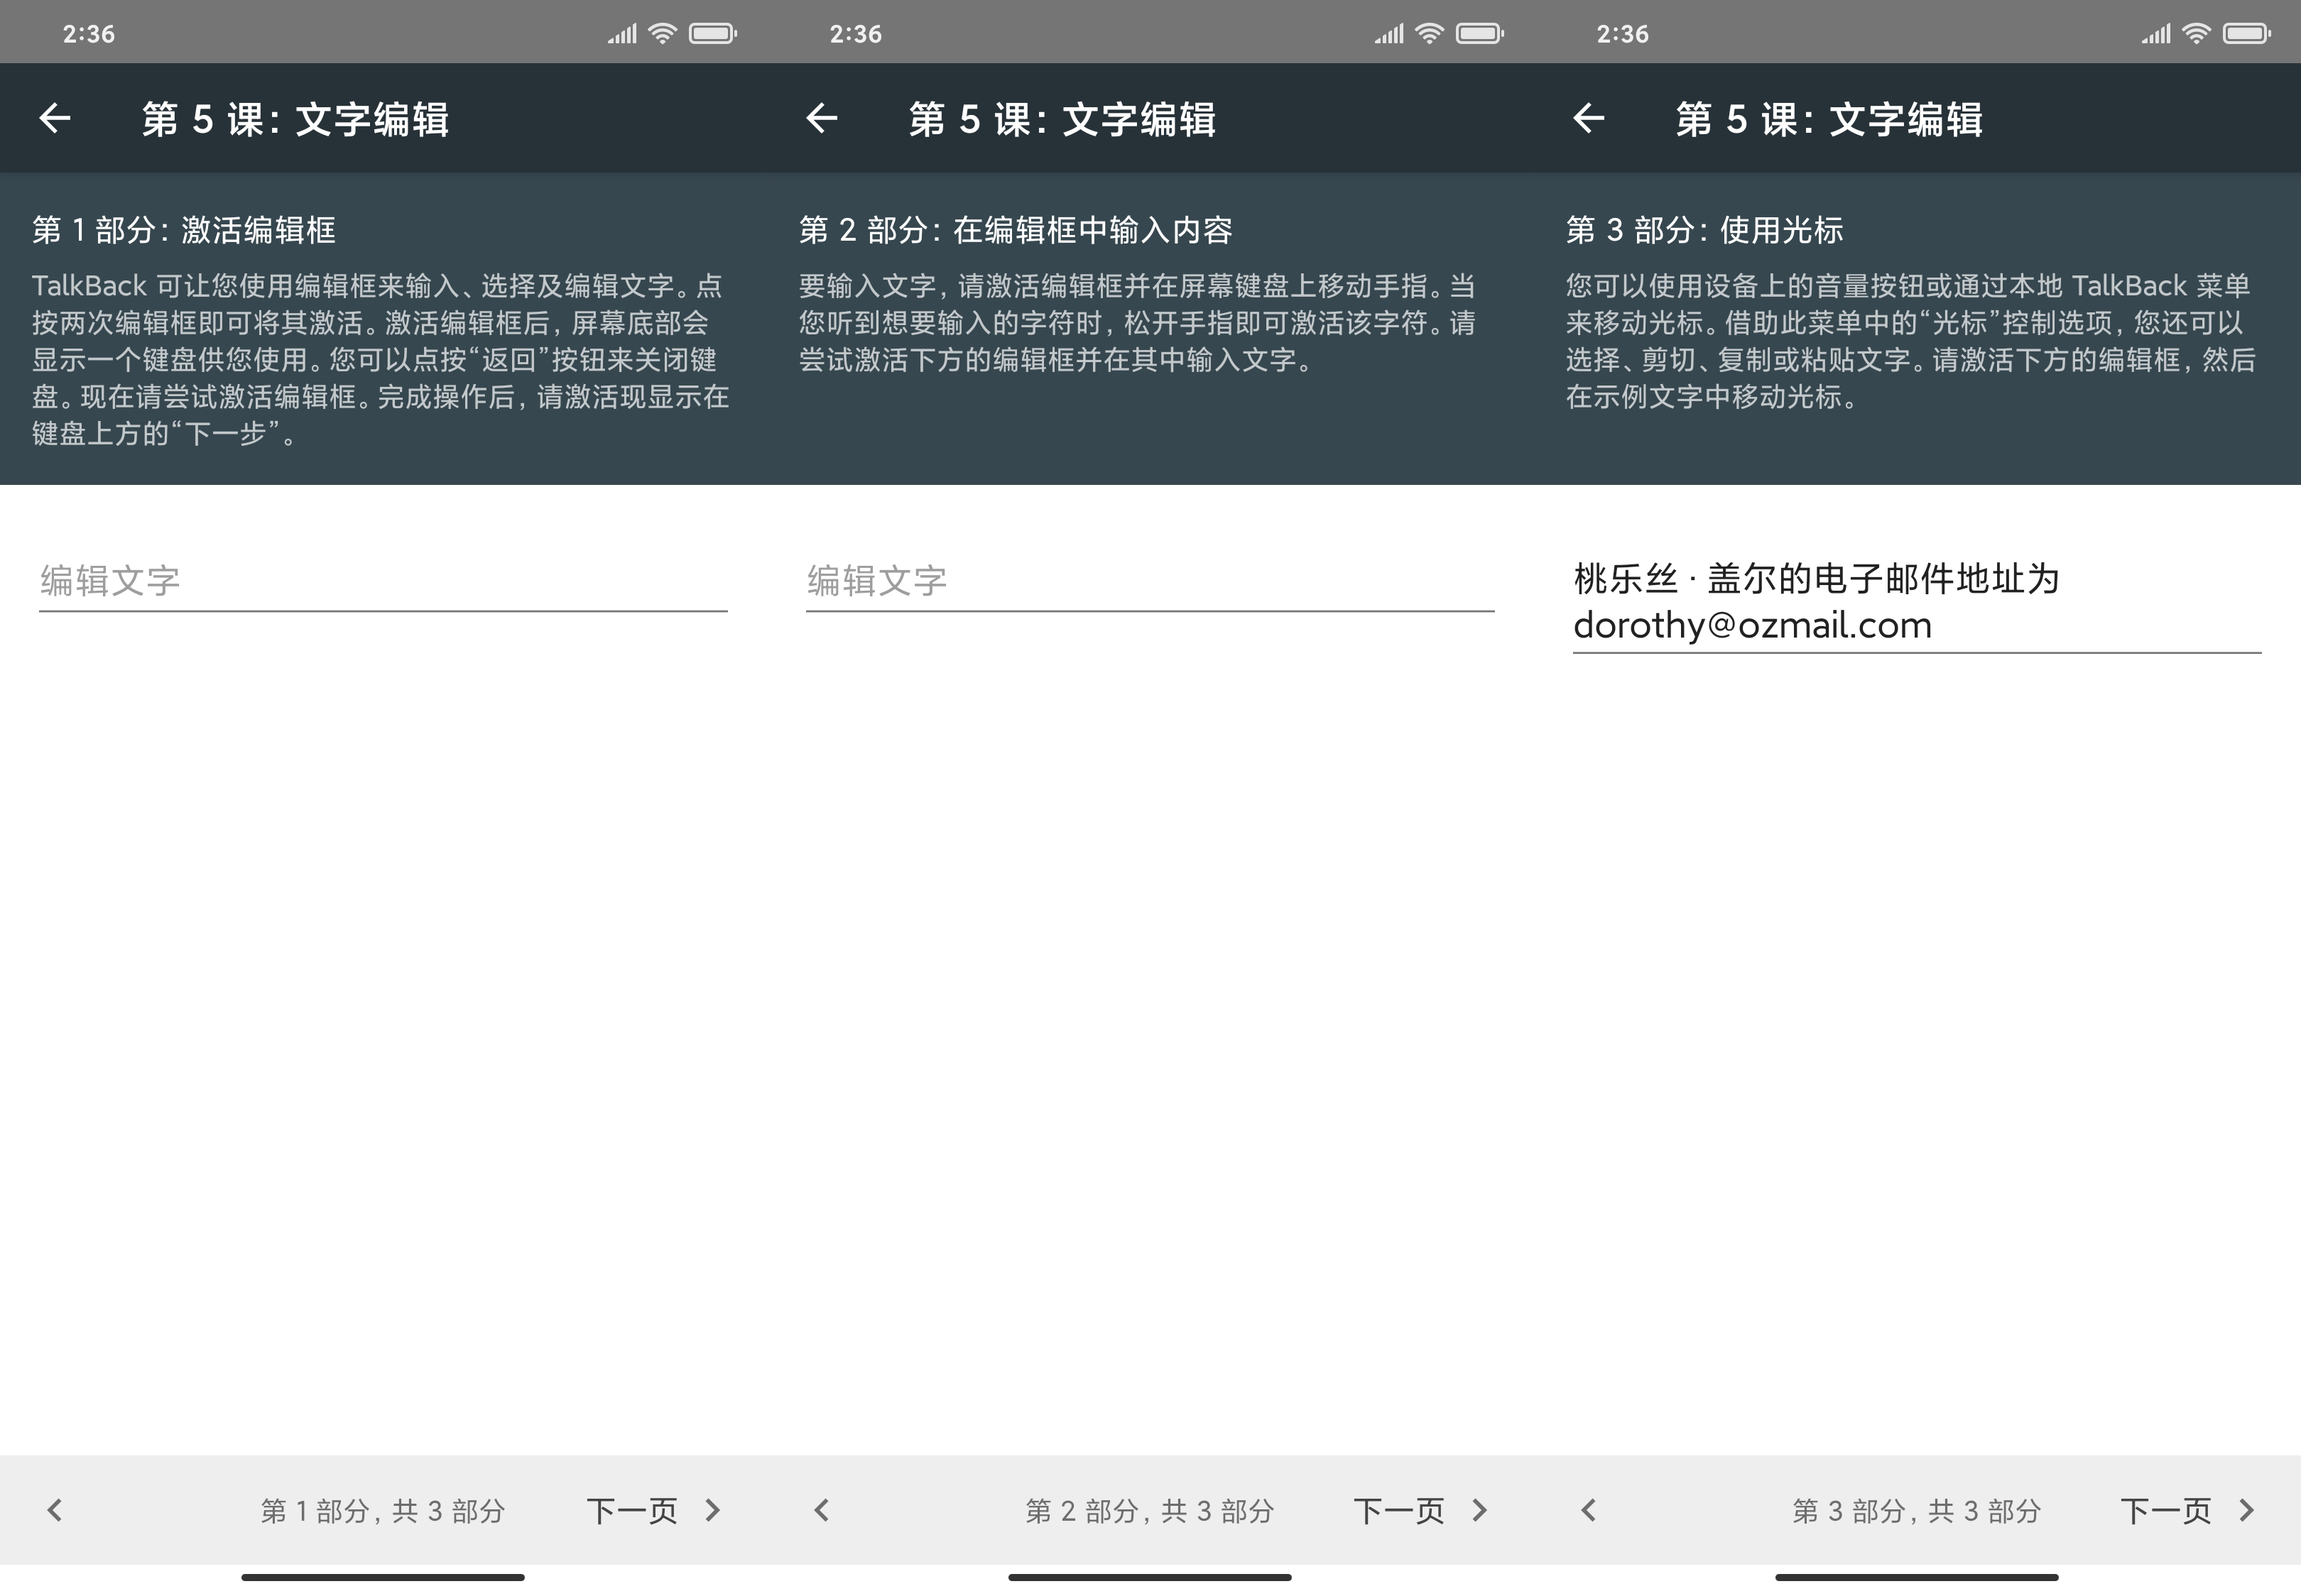Tap Wi-Fi icon in first status bar

662,34
